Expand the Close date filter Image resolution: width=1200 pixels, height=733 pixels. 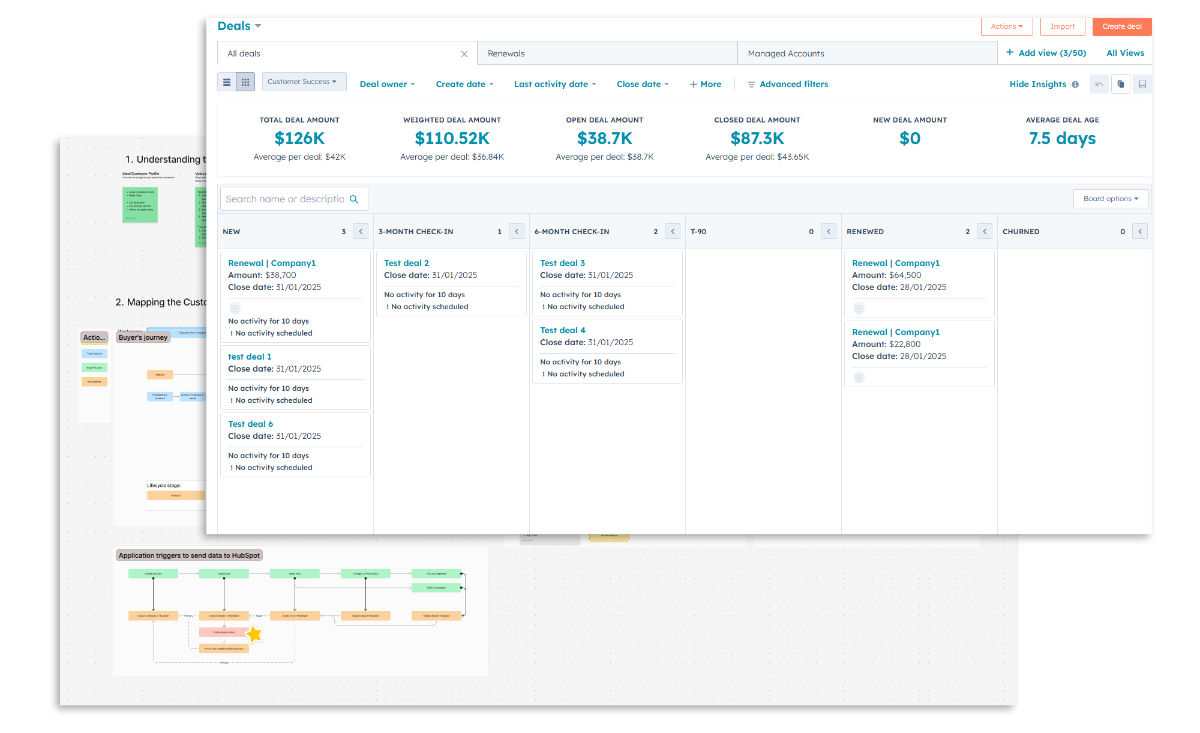point(643,84)
